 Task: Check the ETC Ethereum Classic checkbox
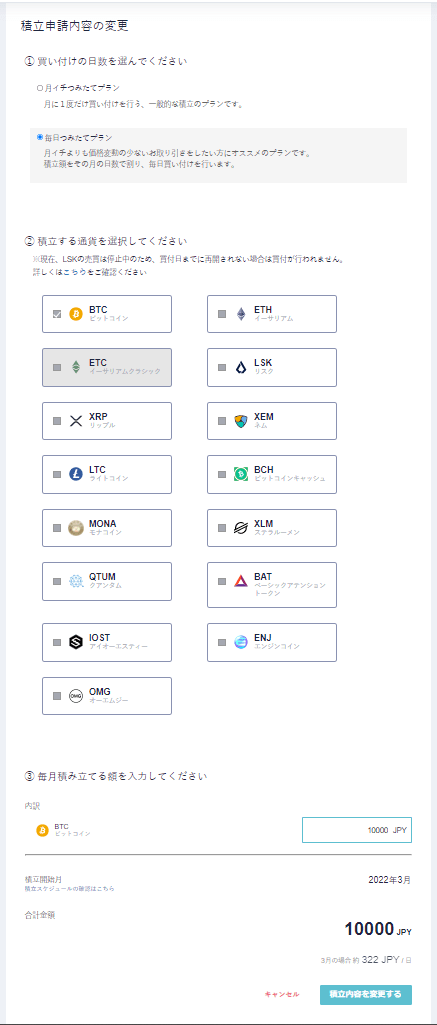[x=57, y=367]
